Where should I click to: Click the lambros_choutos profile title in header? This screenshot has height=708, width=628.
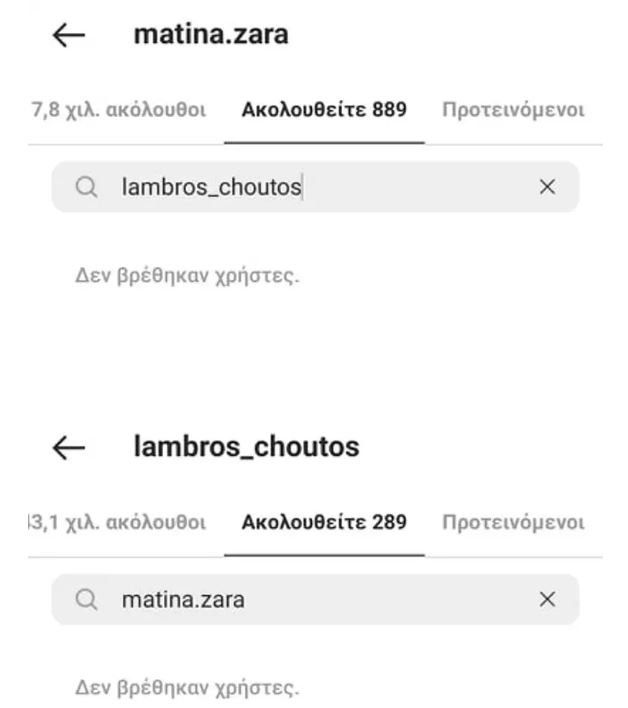click(247, 447)
